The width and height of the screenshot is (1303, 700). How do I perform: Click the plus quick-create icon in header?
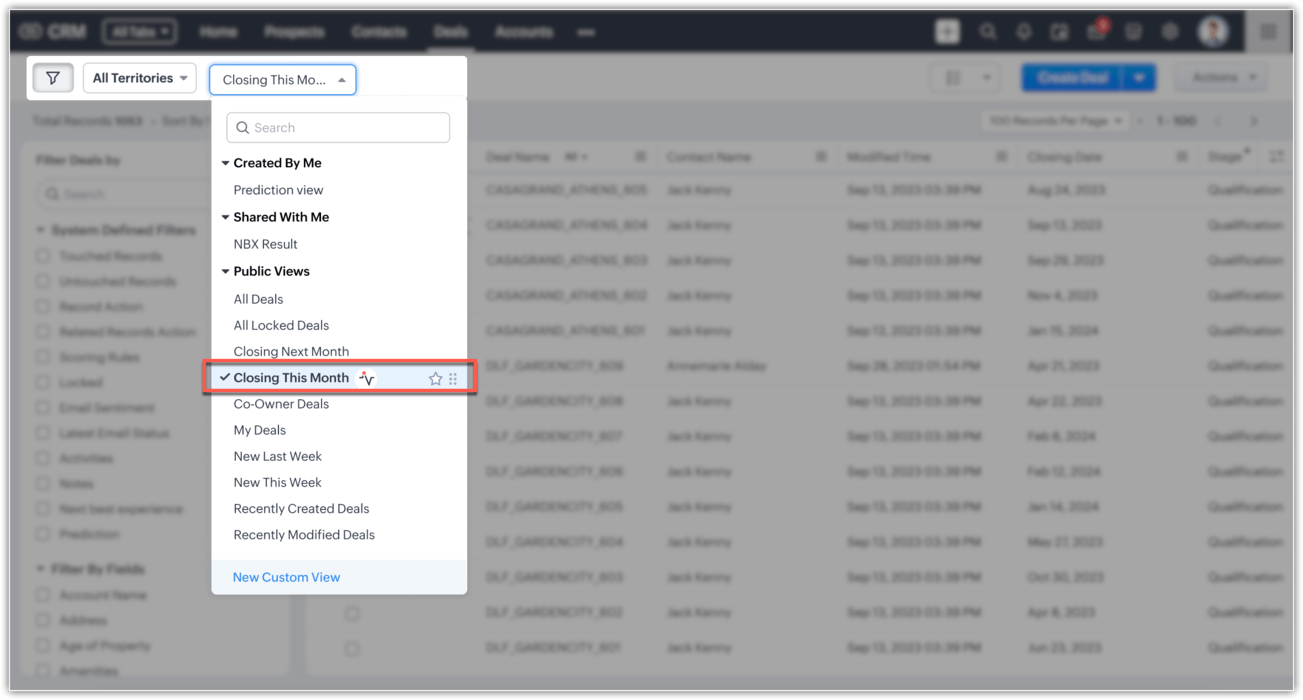point(947,32)
